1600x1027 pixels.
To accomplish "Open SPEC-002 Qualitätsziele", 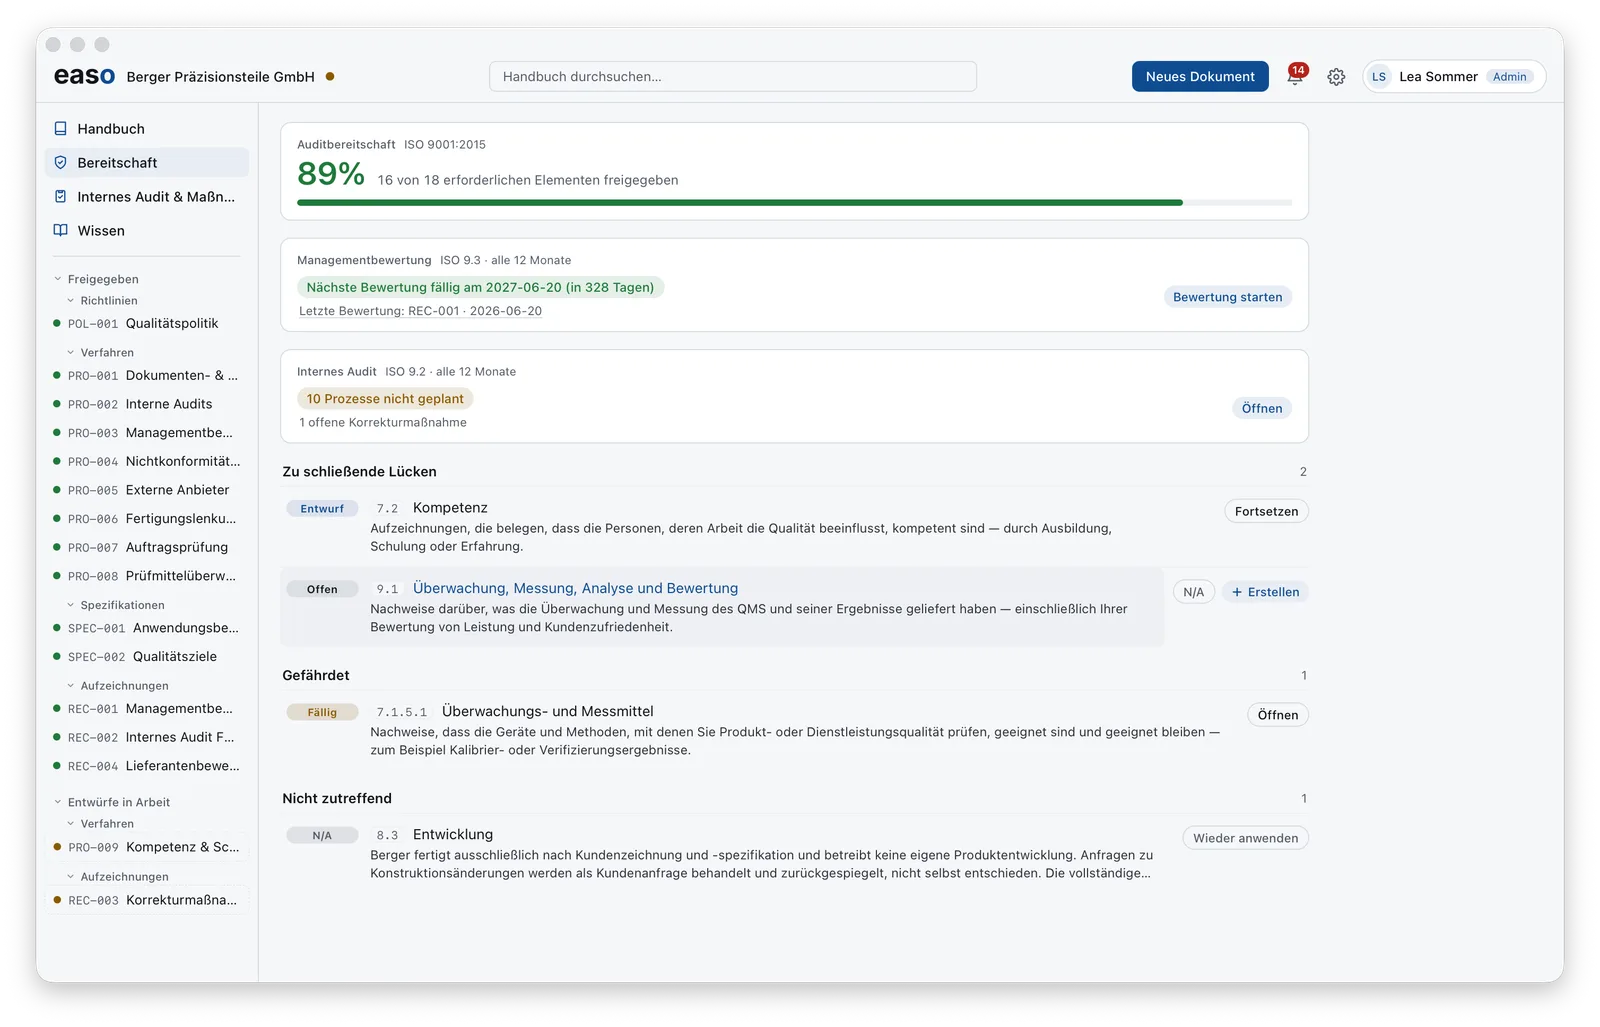I will (x=147, y=657).
